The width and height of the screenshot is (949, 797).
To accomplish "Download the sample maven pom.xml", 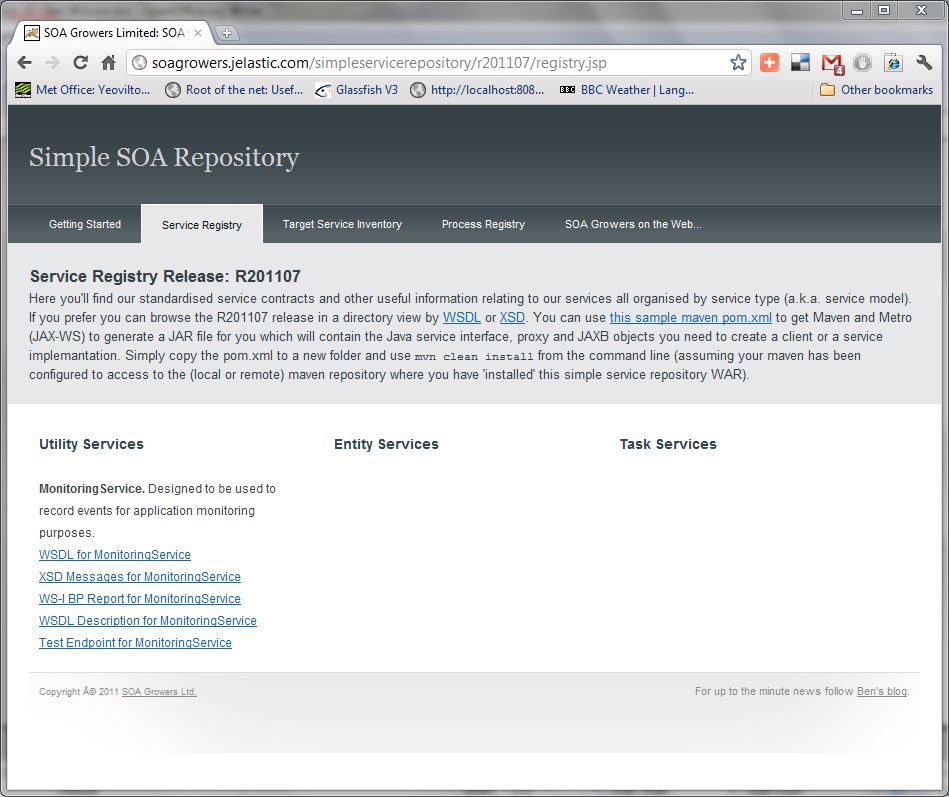I will pos(690,318).
